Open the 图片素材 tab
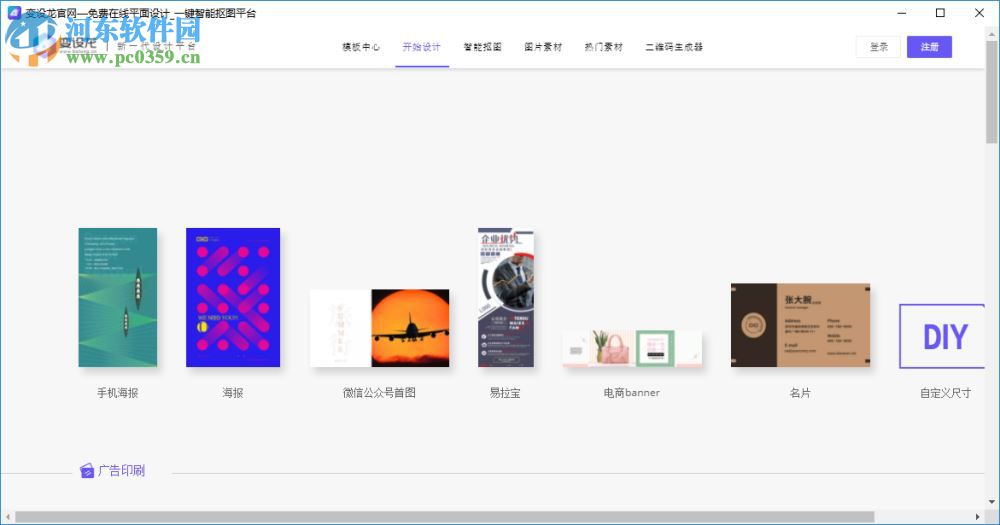This screenshot has width=1000, height=525. coord(543,47)
